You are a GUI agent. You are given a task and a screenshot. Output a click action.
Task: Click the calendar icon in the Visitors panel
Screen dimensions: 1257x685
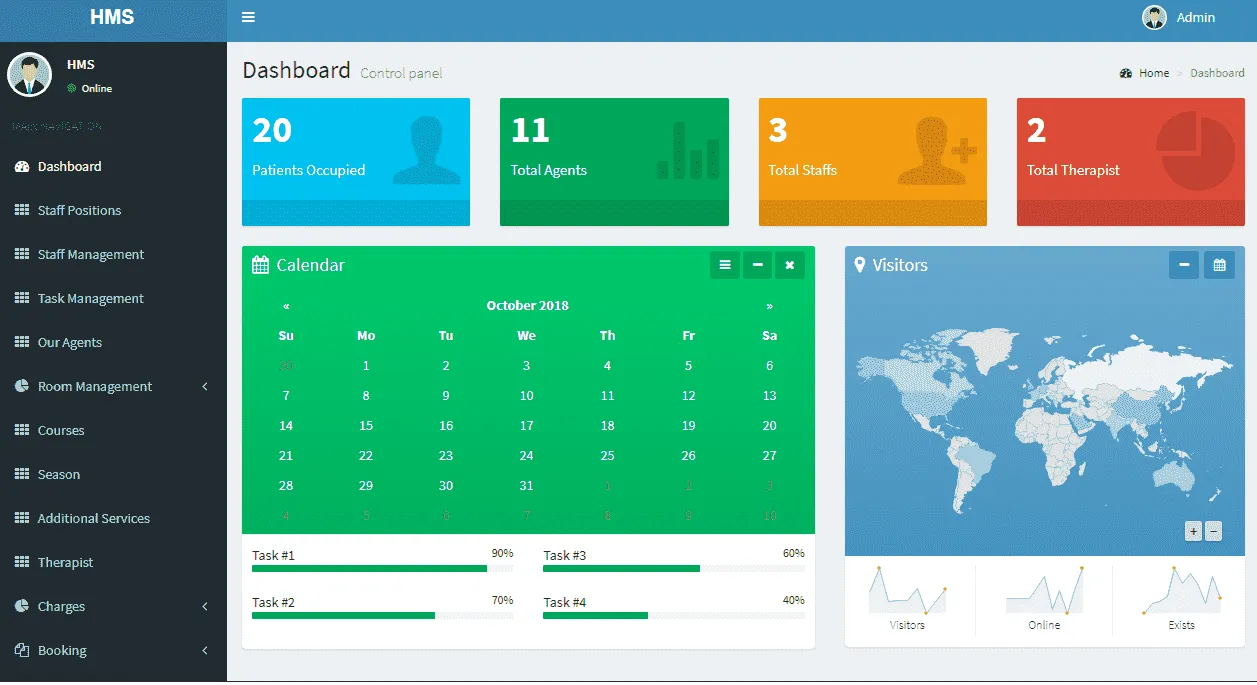pyautogui.click(x=1219, y=265)
